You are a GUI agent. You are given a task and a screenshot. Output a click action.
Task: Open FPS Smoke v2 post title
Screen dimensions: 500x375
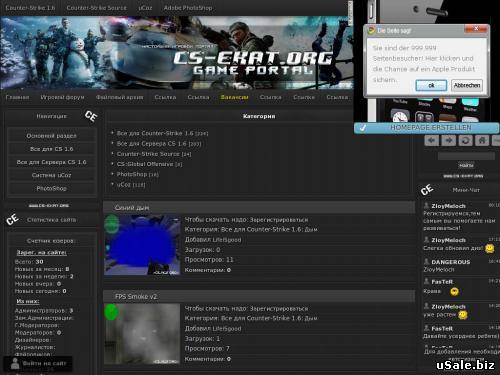136,297
